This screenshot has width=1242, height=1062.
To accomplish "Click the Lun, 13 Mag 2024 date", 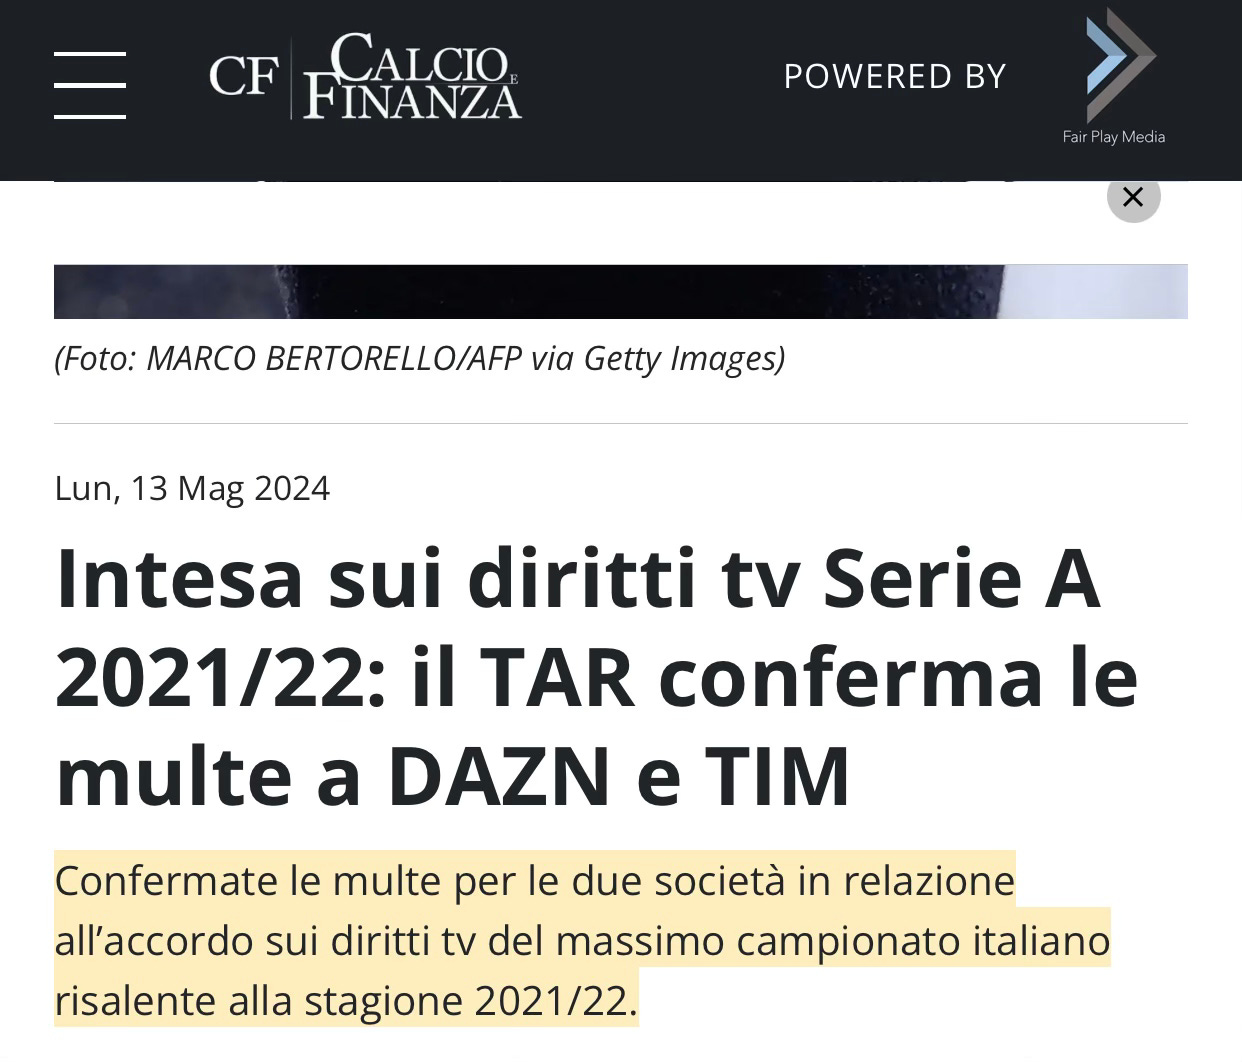I will [192, 488].
